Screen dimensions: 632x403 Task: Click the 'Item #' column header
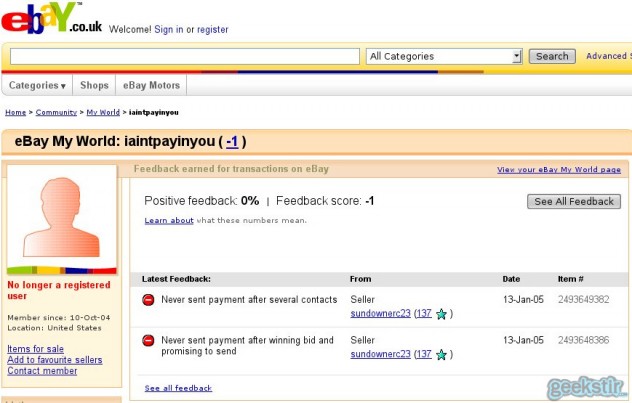(x=570, y=279)
